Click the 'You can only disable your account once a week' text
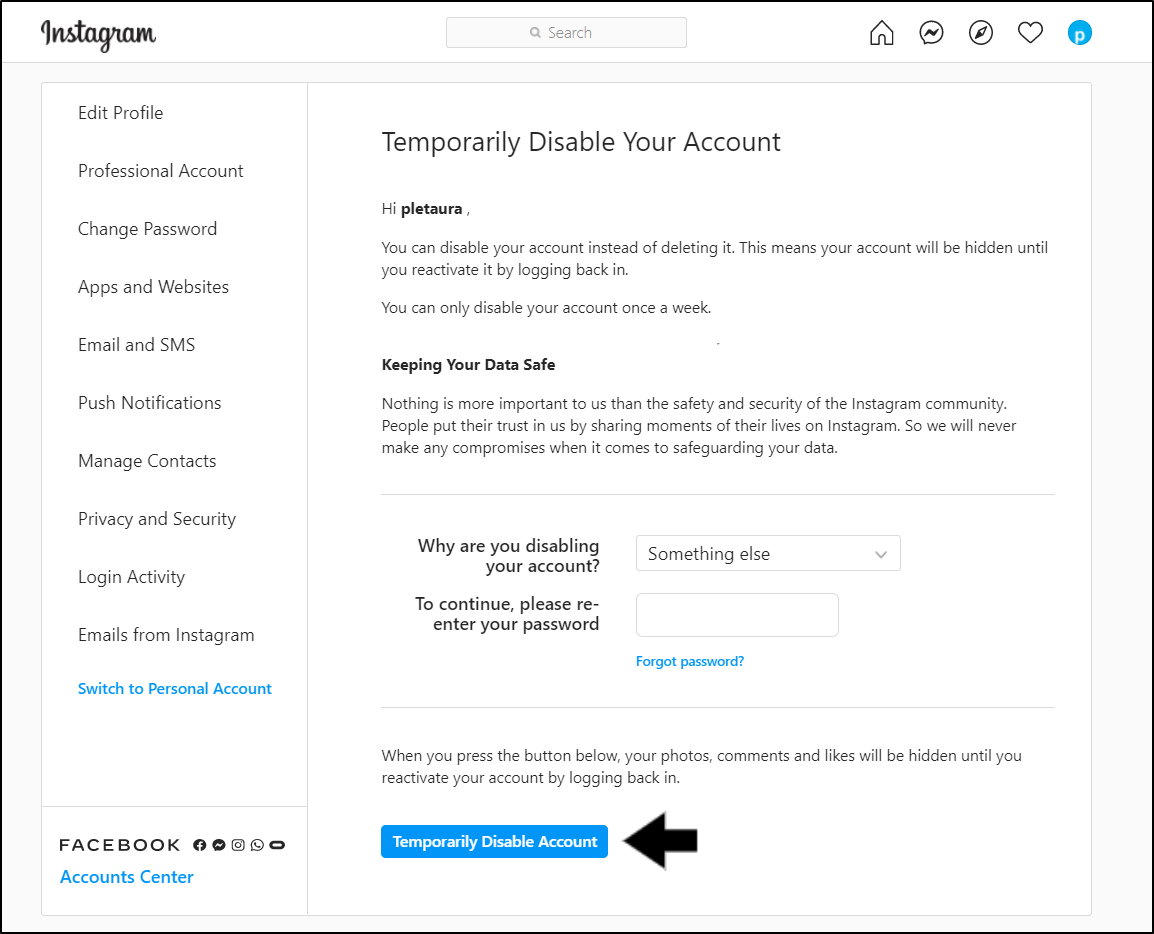The width and height of the screenshot is (1154, 934). (x=546, y=308)
